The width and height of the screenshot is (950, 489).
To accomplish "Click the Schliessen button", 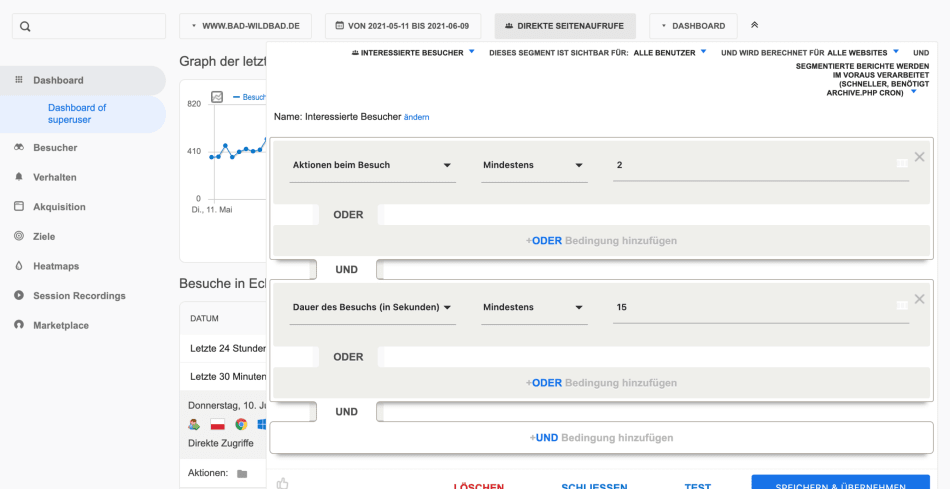I will pyautogui.click(x=594, y=487).
